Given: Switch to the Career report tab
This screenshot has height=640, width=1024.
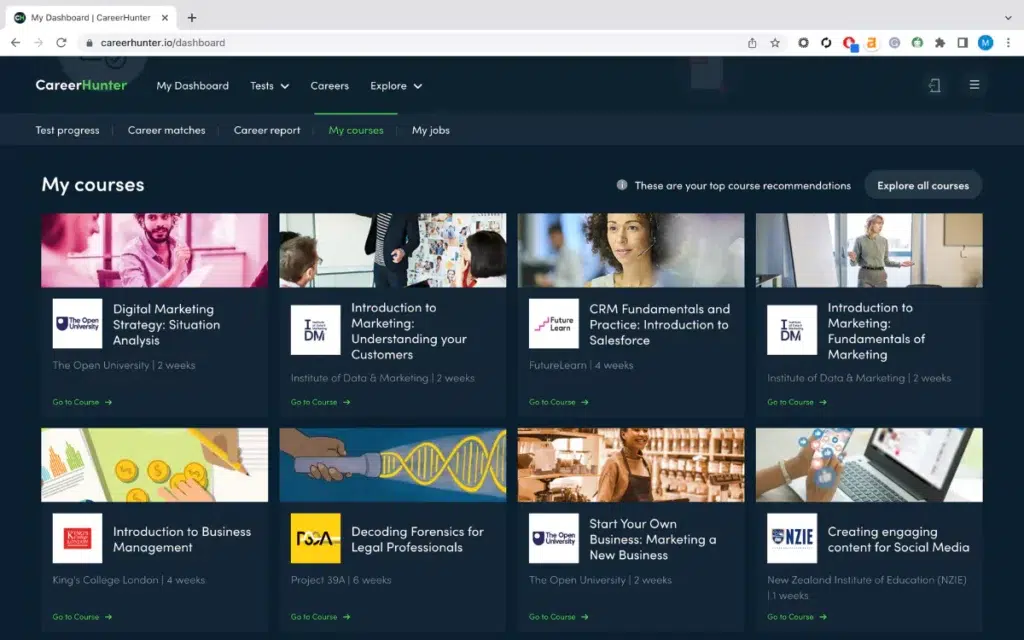Looking at the screenshot, I should click(x=267, y=130).
